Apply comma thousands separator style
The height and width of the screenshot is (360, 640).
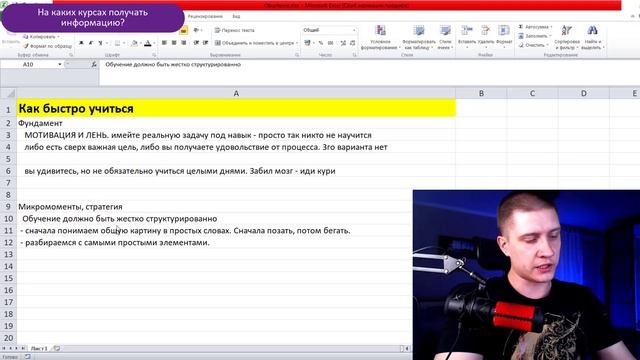(x=330, y=43)
